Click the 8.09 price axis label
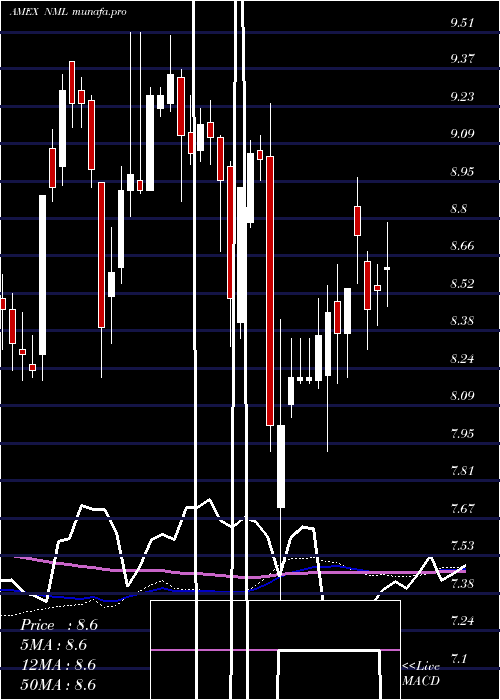The width and height of the screenshot is (500, 700). click(462, 396)
